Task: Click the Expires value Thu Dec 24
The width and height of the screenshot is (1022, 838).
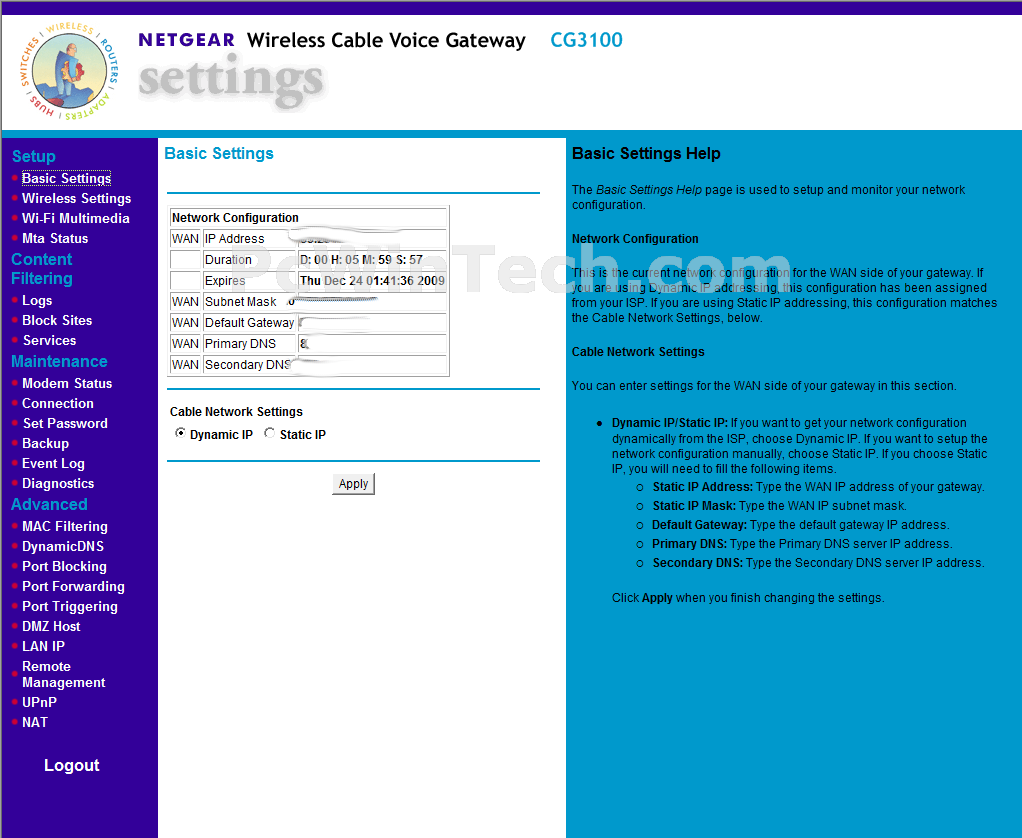Action: [372, 281]
